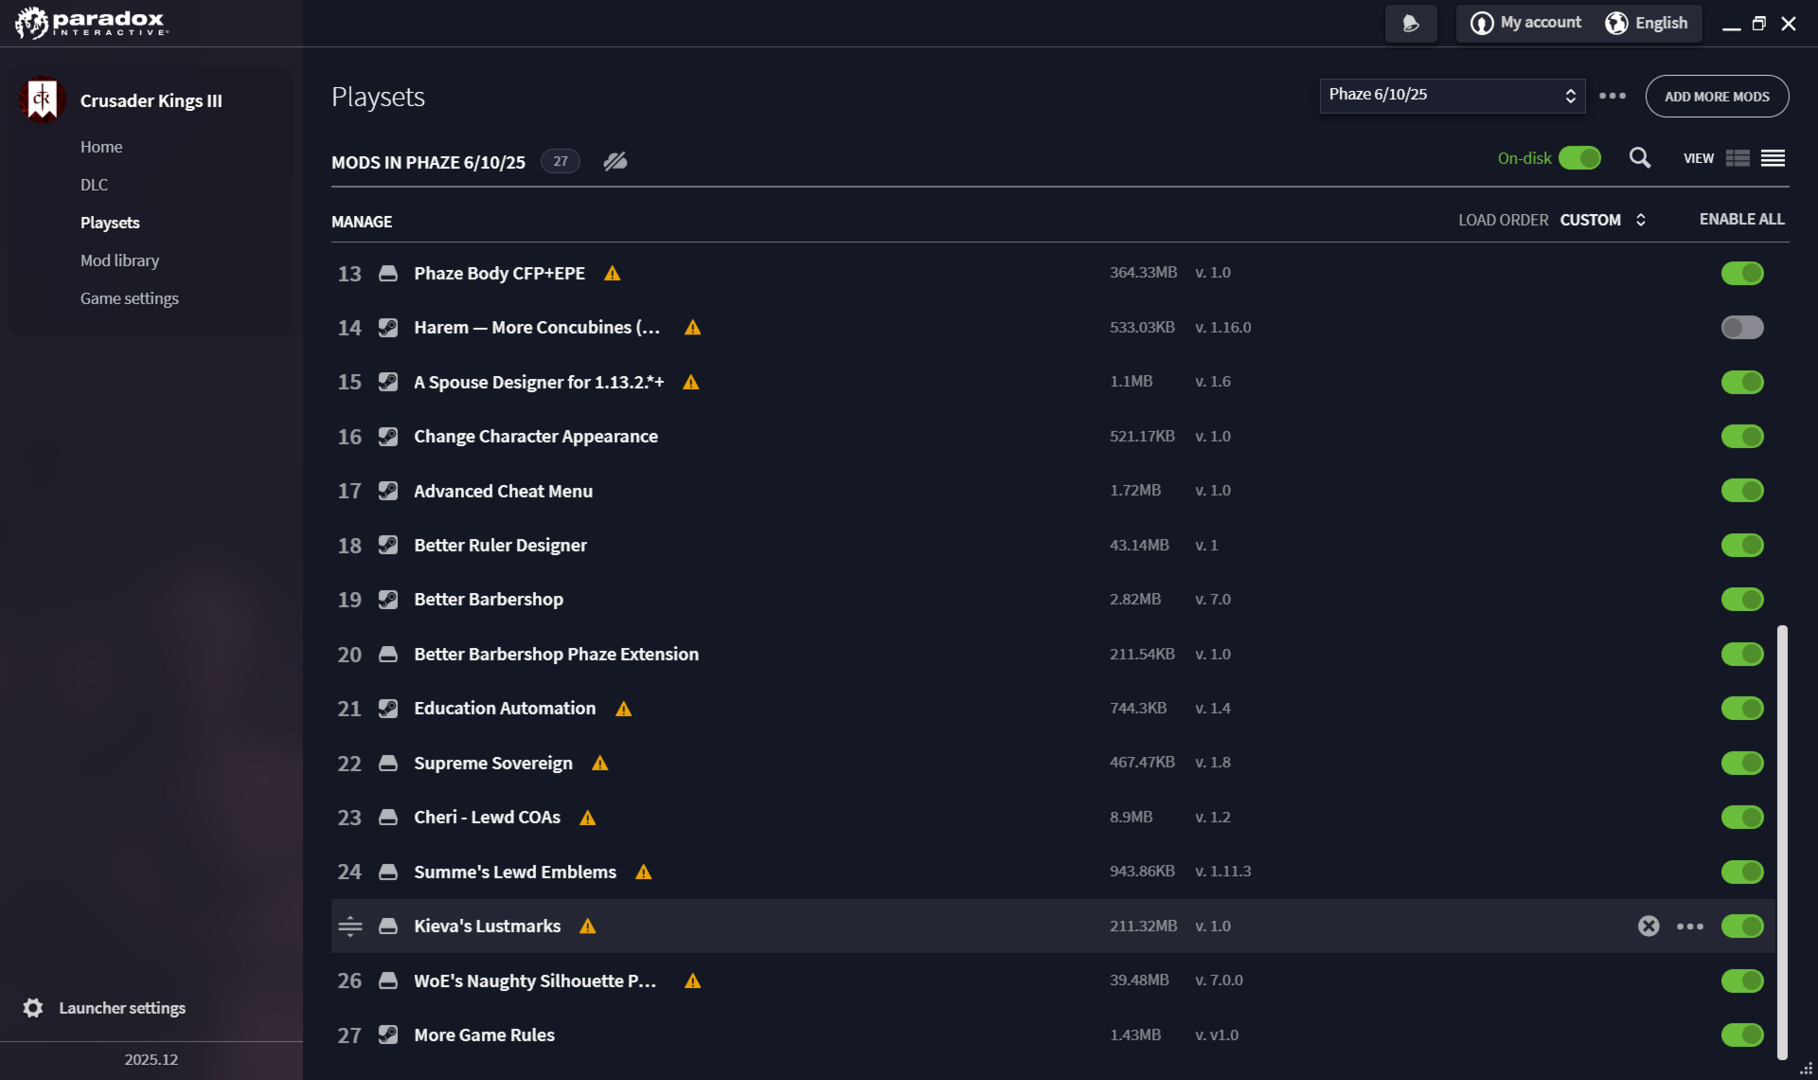Open Game settings in the sidebar

pos(129,299)
